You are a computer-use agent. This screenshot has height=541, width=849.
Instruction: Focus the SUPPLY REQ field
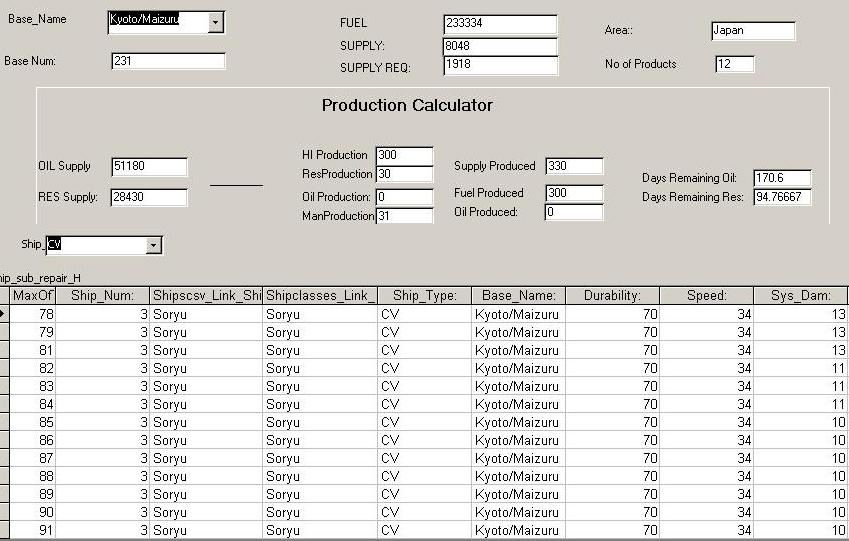[500, 66]
